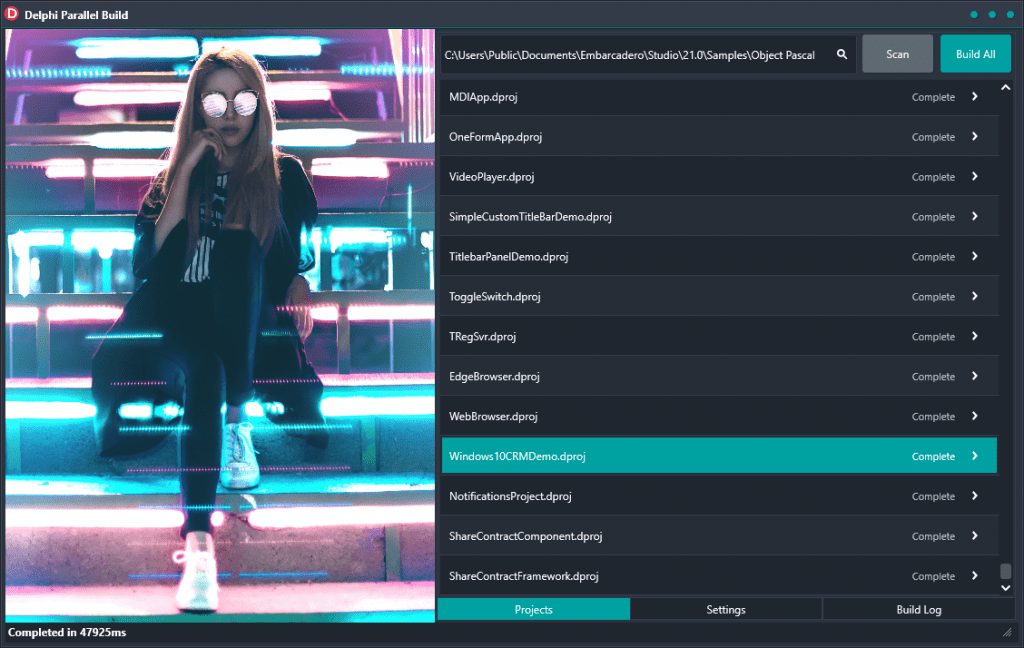
Task: Select the WebBrowser.dproj project name
Action: click(493, 416)
